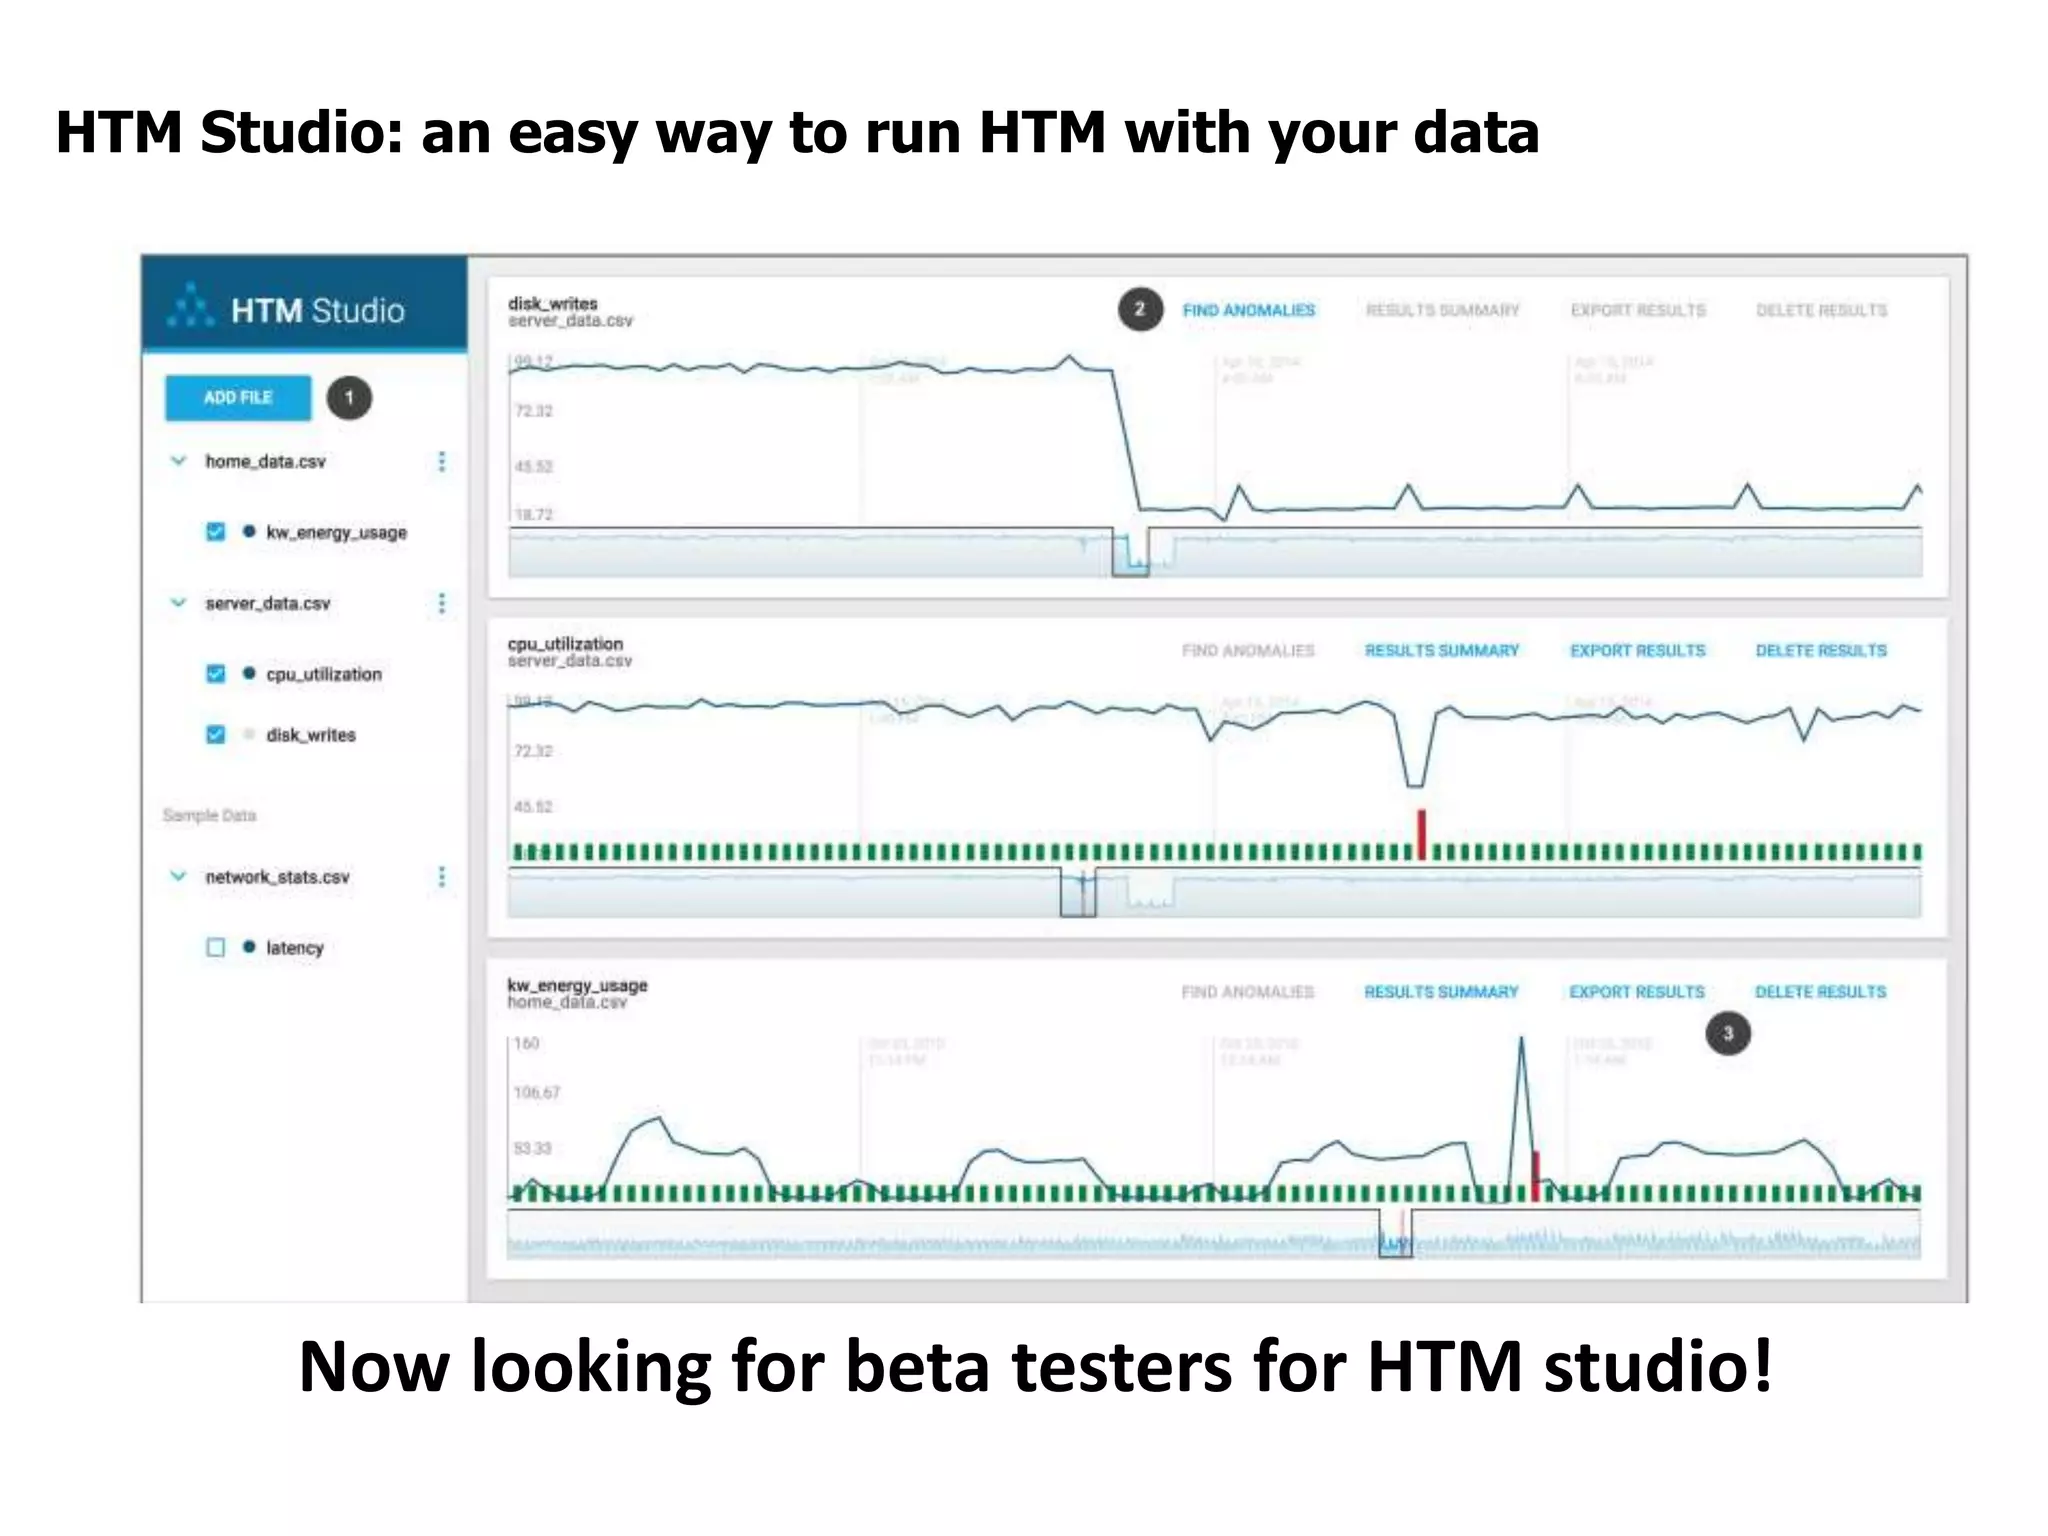2048x1536 pixels.
Task: Click kw_energy_usage color dot
Action: 249,531
